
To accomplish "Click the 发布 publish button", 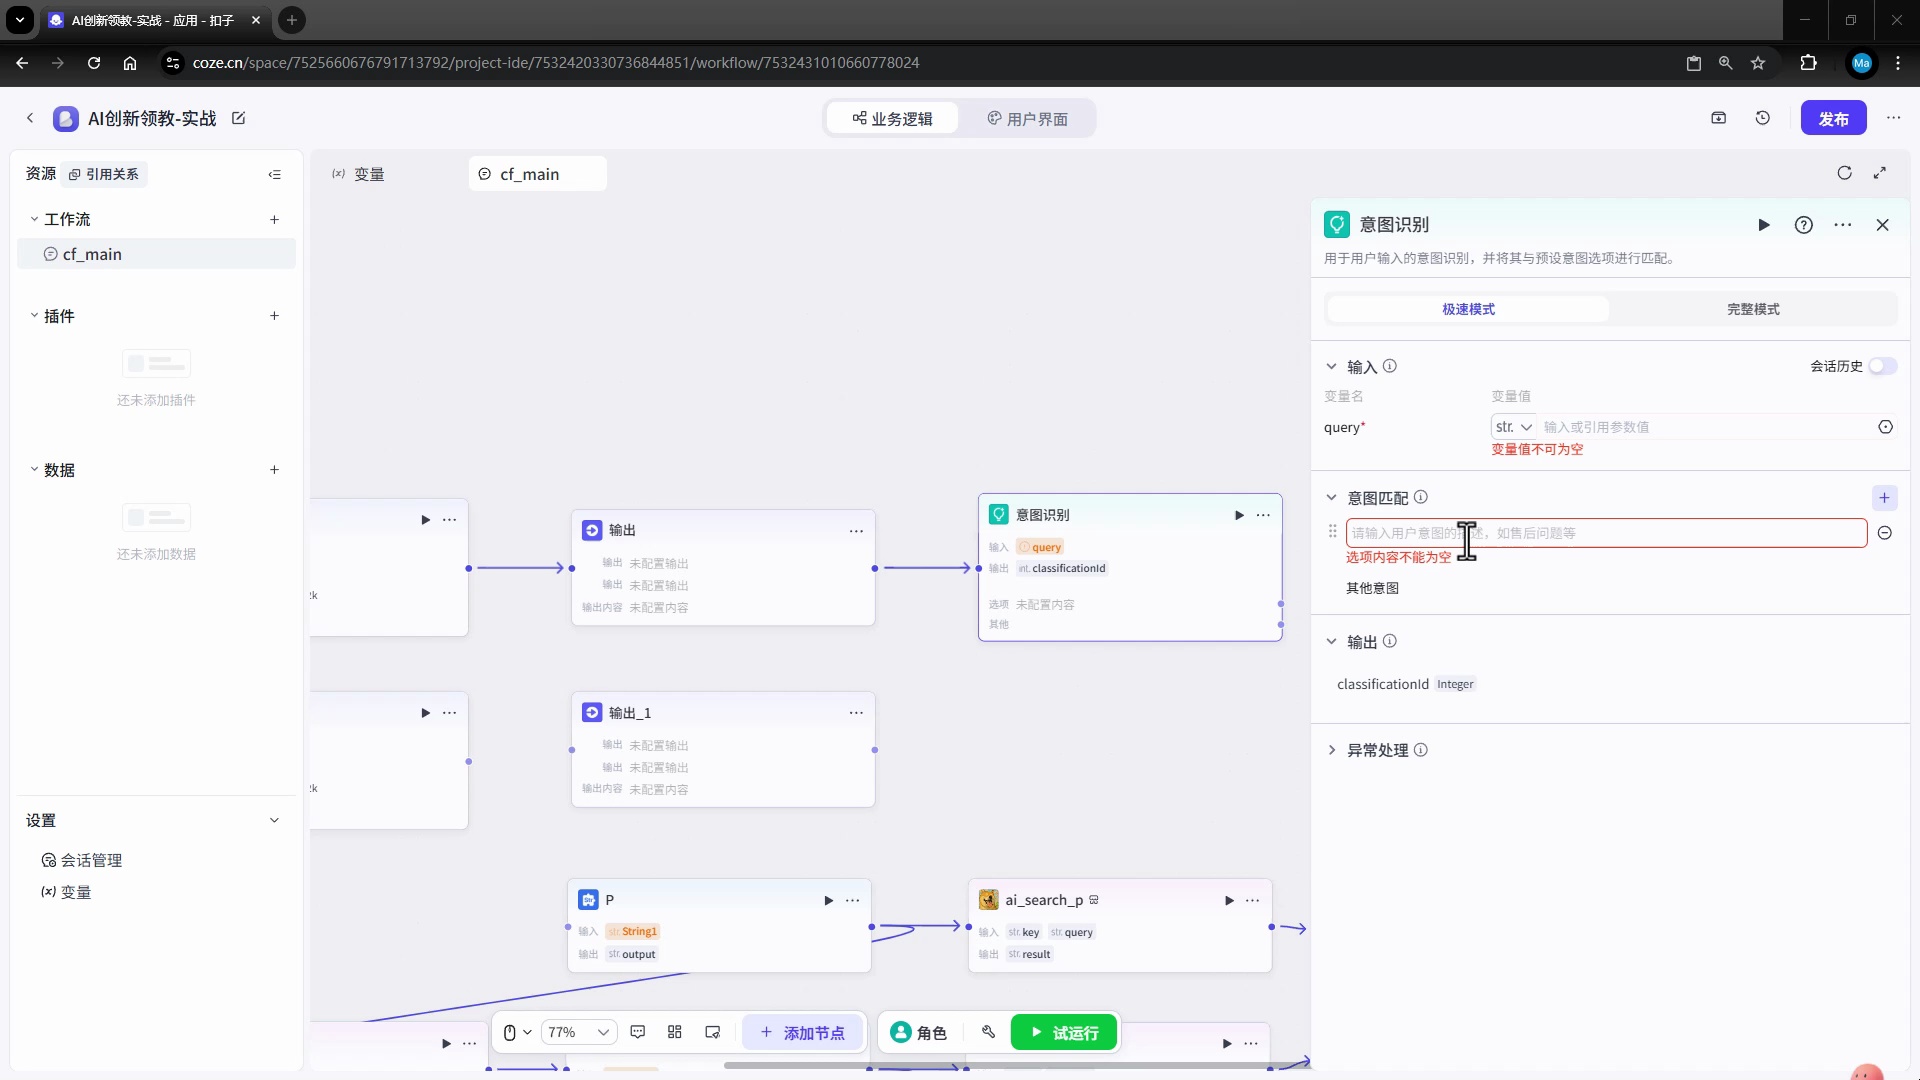I will 1833,119.
